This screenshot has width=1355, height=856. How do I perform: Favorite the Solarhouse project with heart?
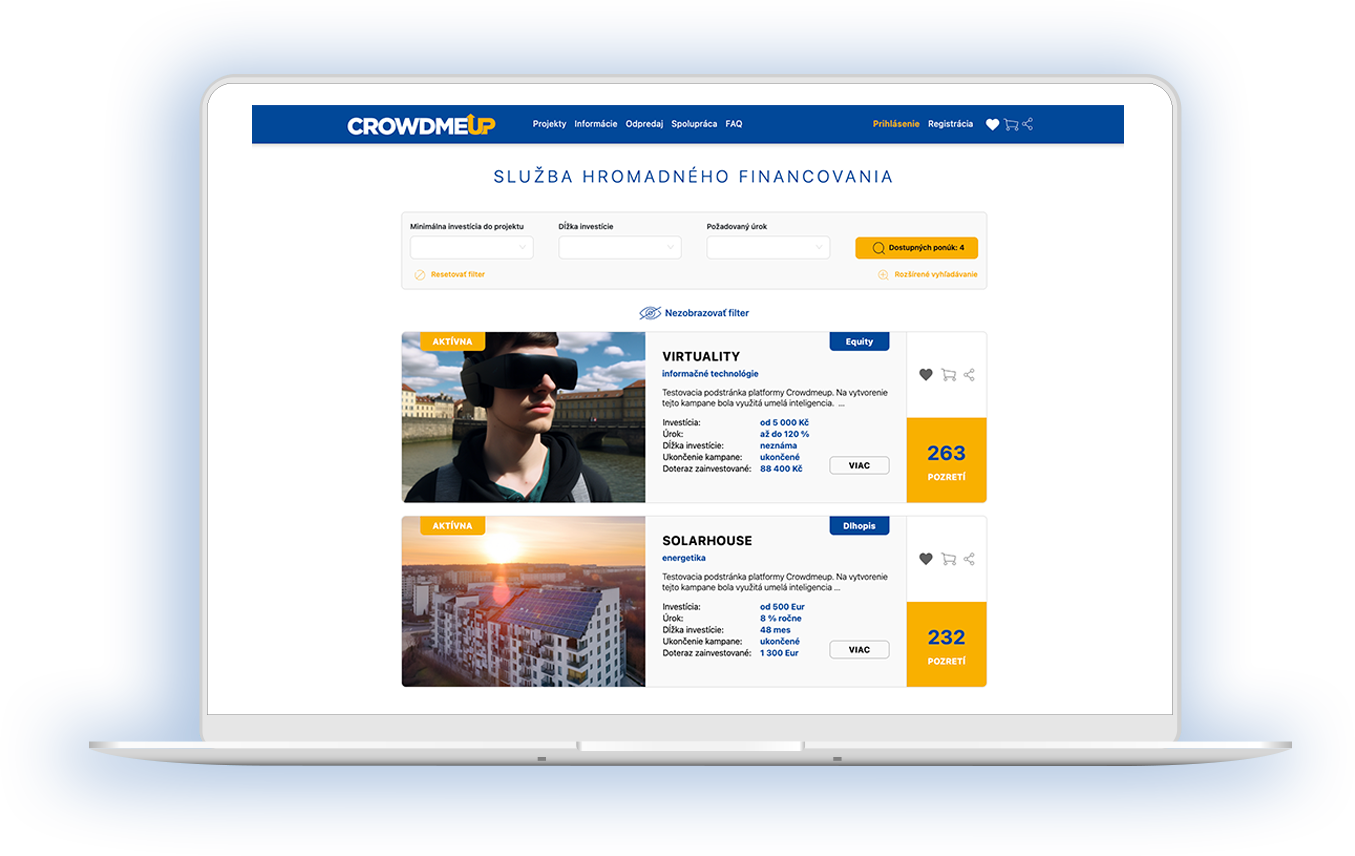point(926,559)
